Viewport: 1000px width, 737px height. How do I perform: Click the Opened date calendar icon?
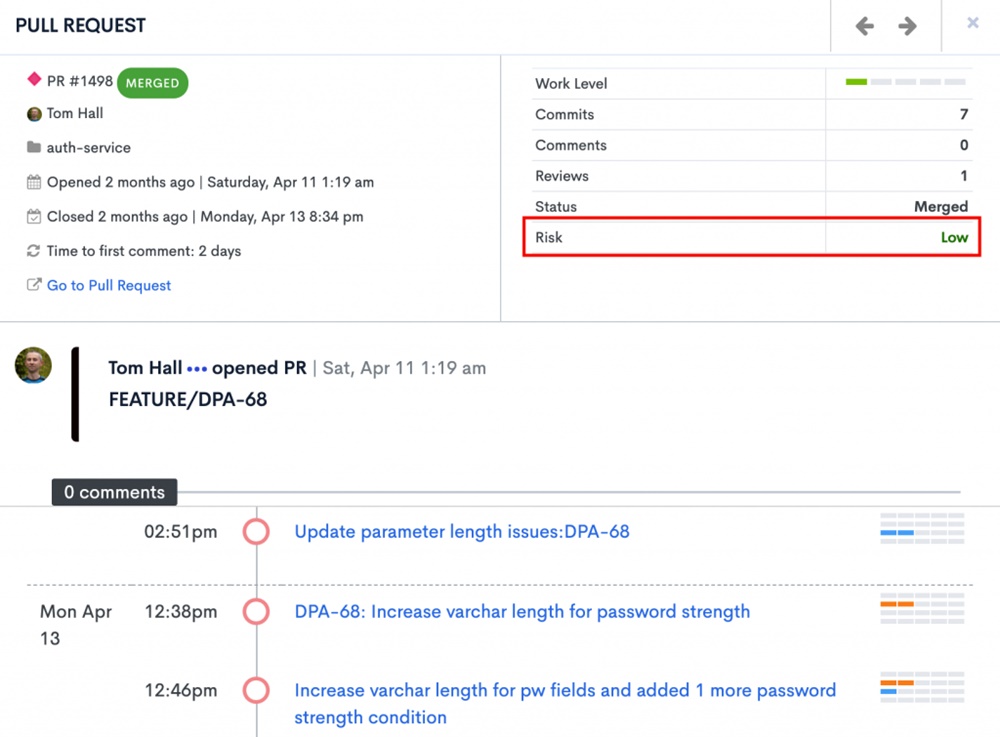coord(34,182)
